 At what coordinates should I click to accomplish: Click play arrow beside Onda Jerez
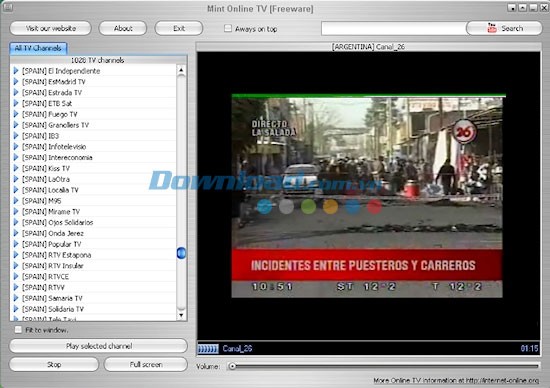pyautogui.click(x=16, y=233)
